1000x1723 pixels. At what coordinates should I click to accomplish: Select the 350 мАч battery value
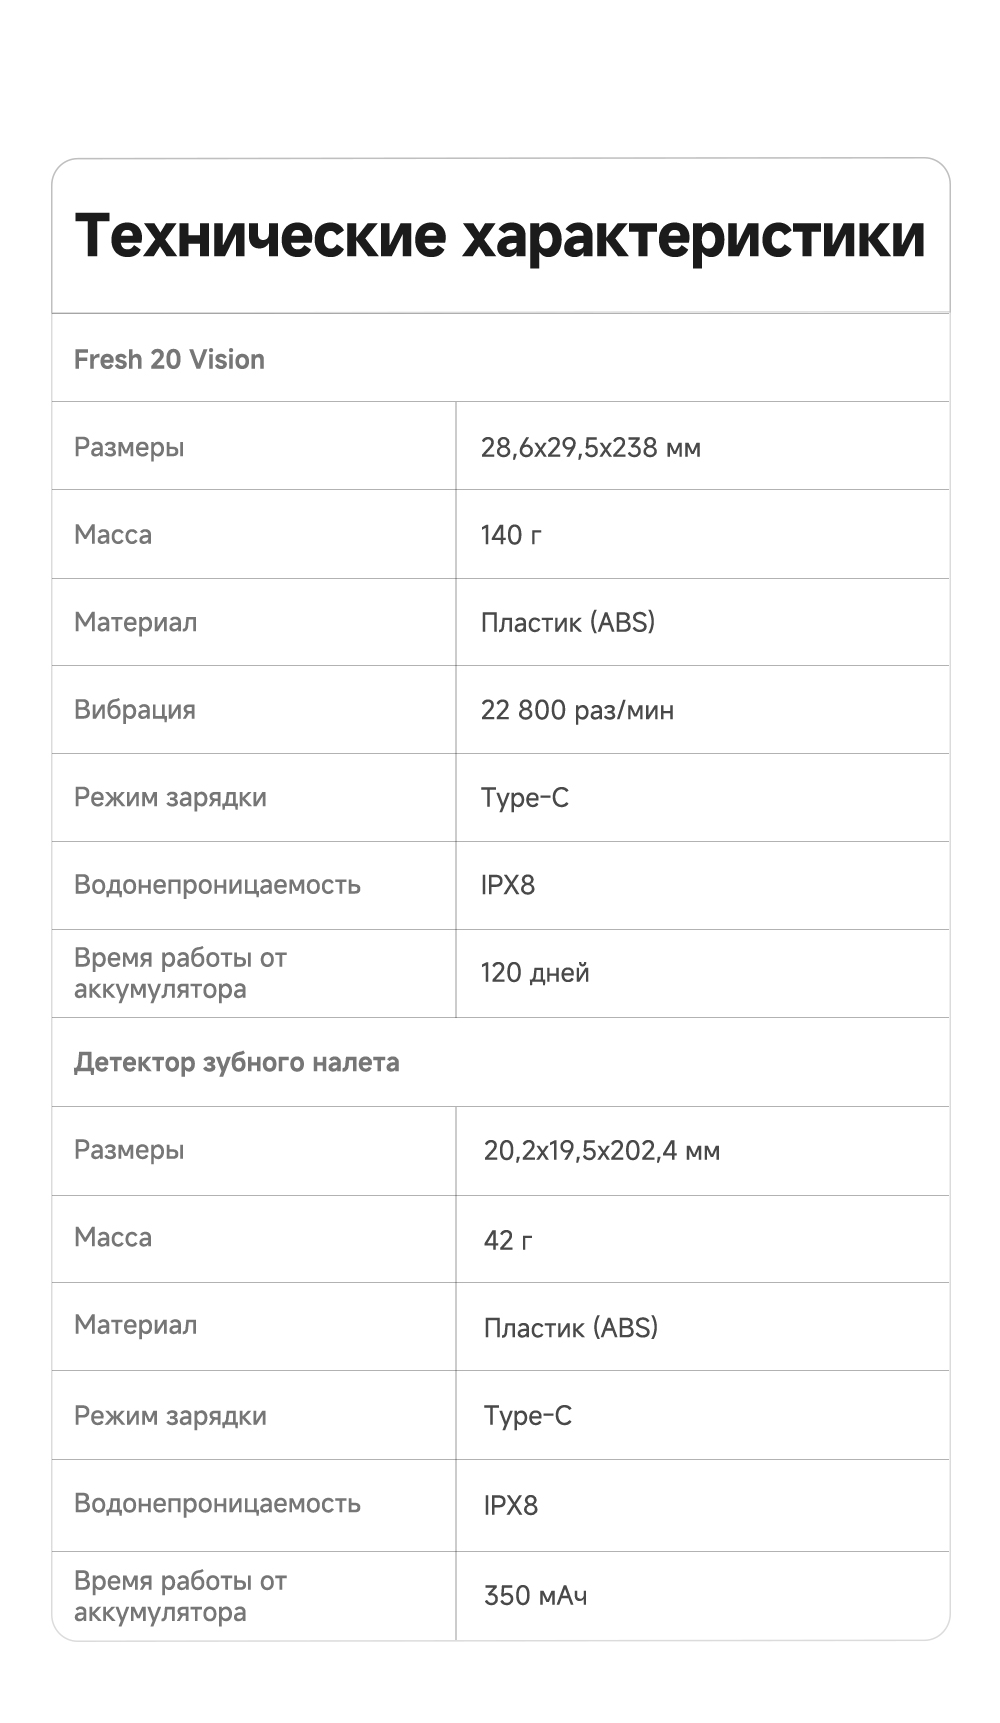pos(535,1595)
